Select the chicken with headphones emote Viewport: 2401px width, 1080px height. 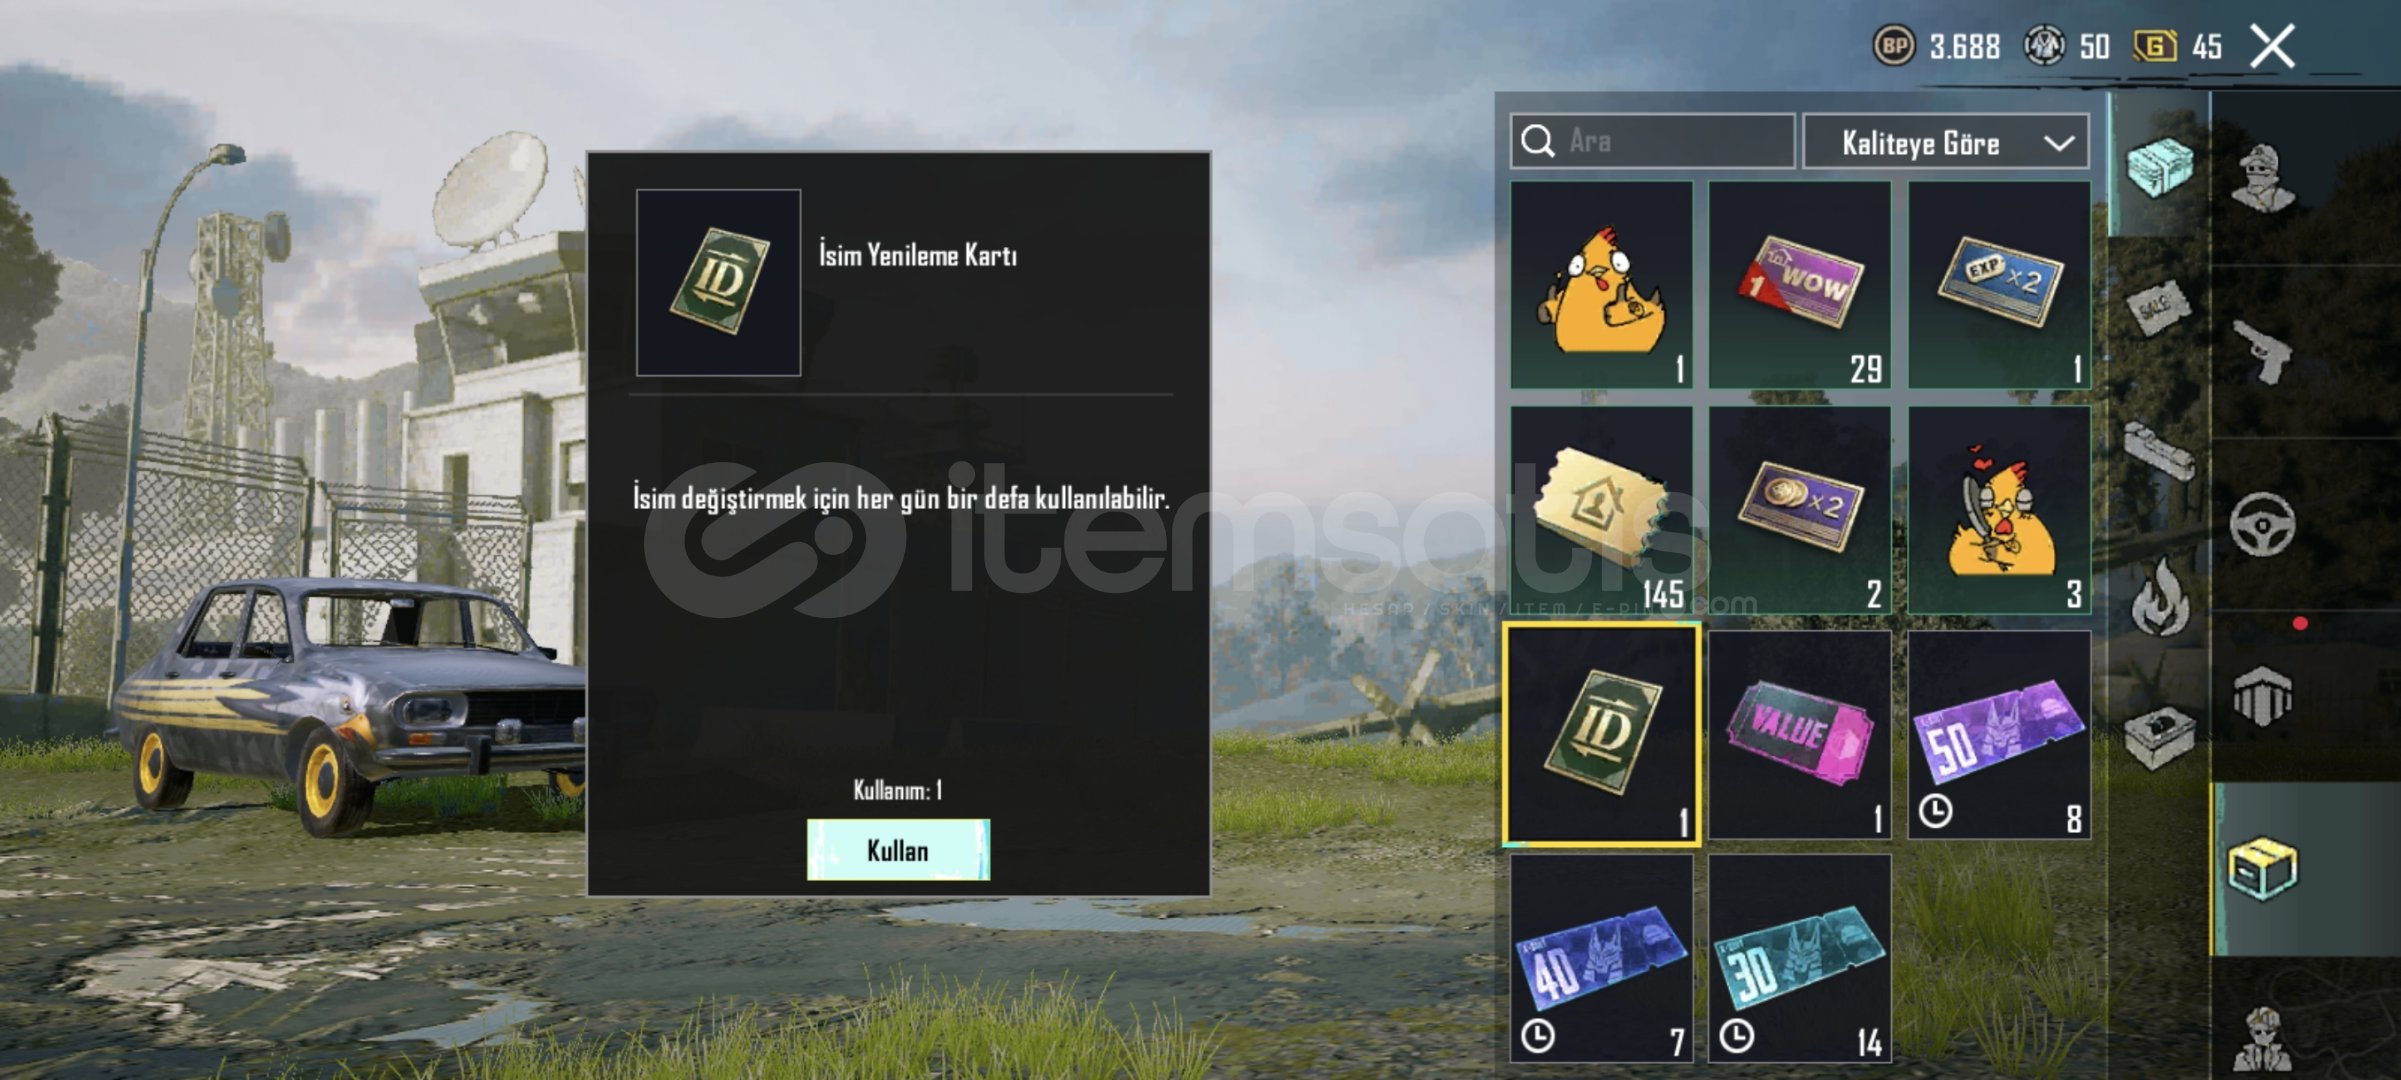(1999, 510)
